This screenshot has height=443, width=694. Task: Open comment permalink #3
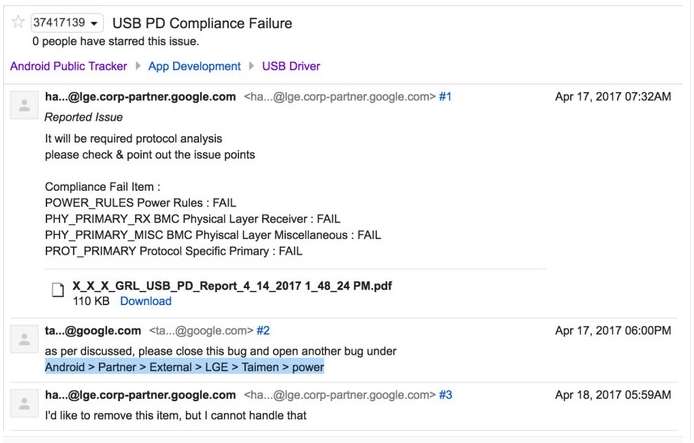point(446,395)
